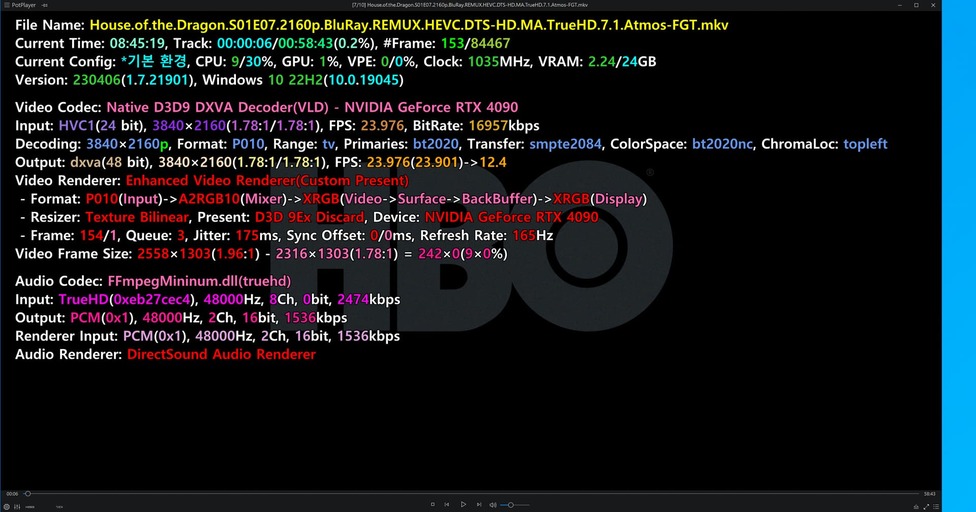Click the D3D 9Ex Discard present text
976x512 pixels.
309,218
